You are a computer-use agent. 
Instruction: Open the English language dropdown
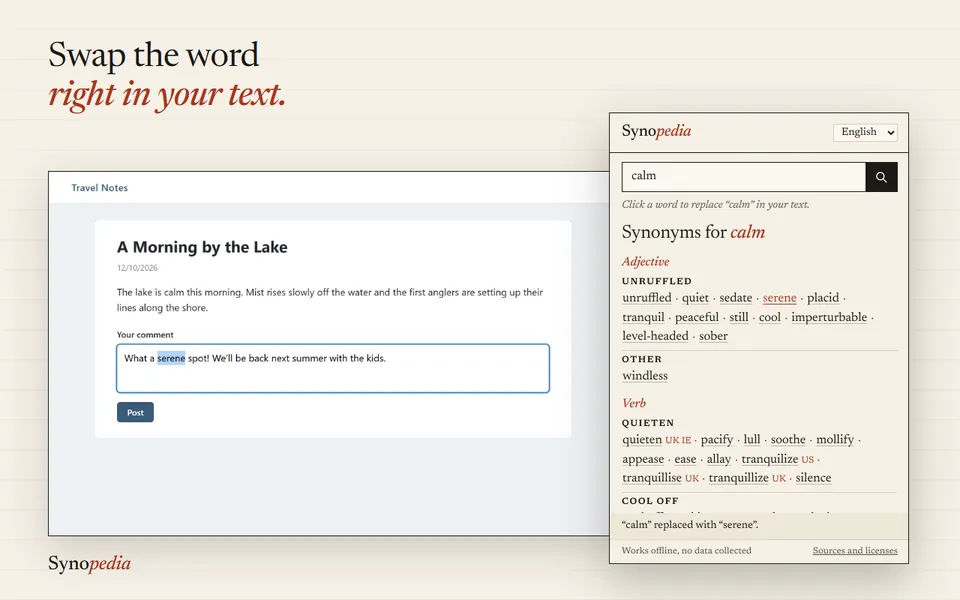point(865,132)
